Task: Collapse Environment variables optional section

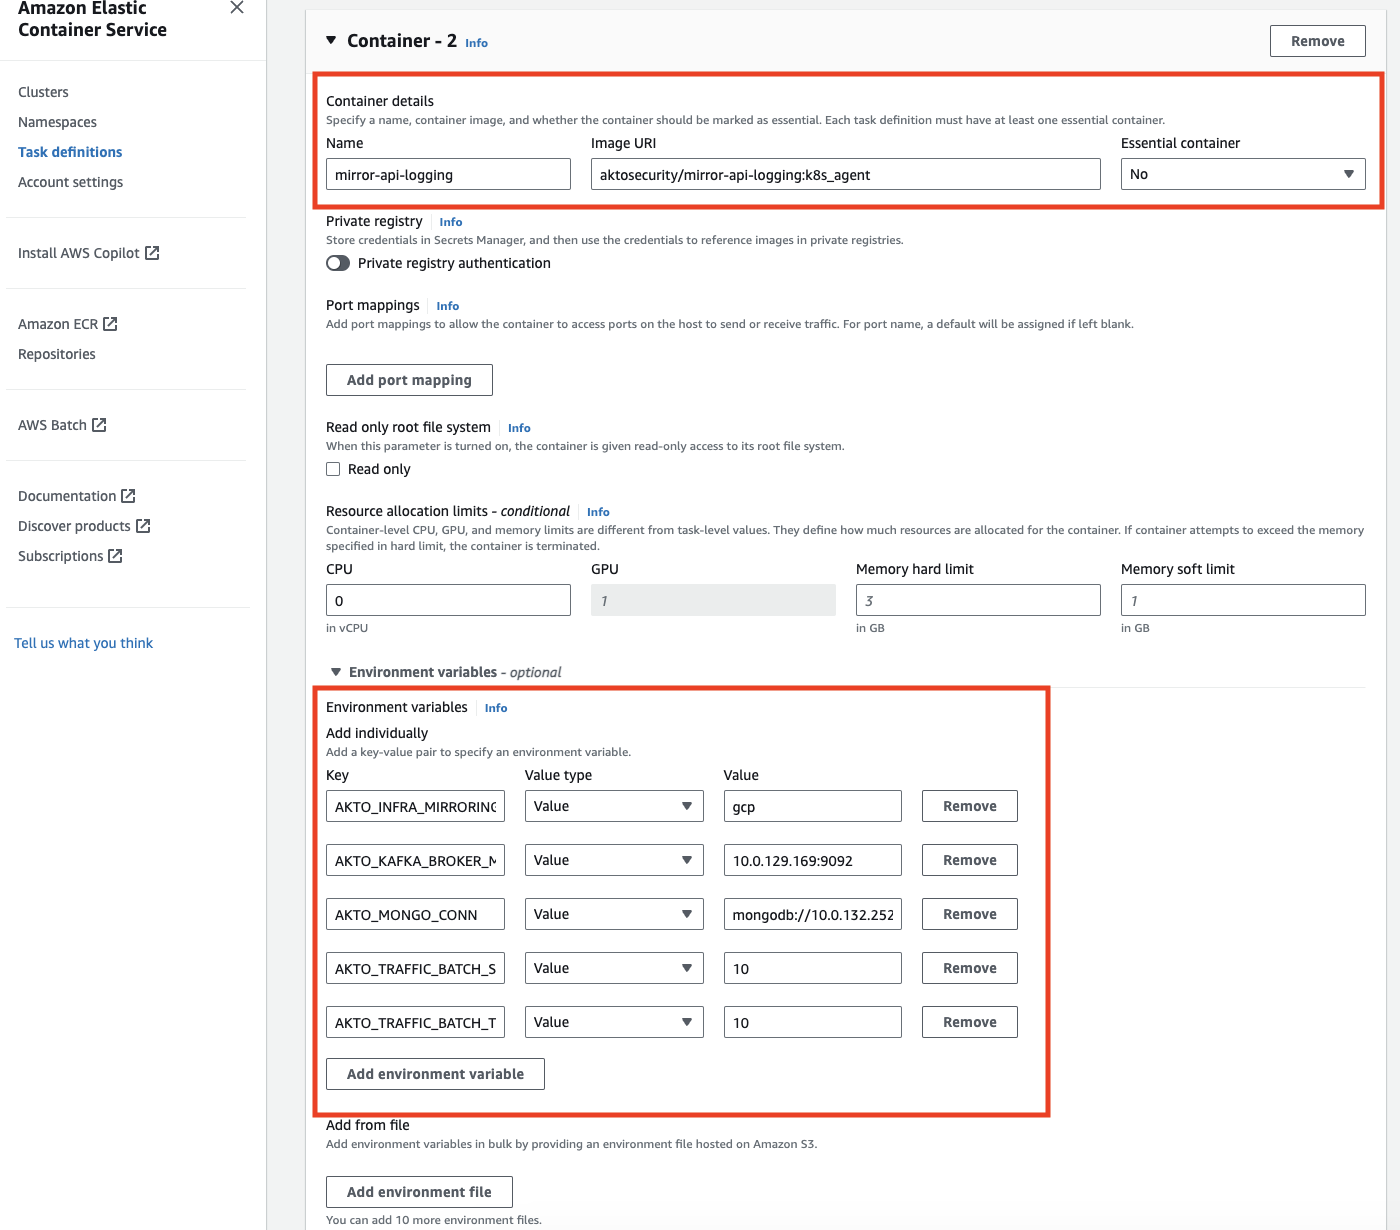Action: [x=336, y=672]
